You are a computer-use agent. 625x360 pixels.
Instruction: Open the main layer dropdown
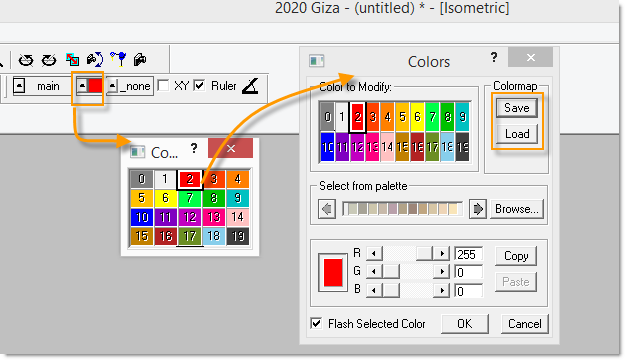click(x=19, y=86)
